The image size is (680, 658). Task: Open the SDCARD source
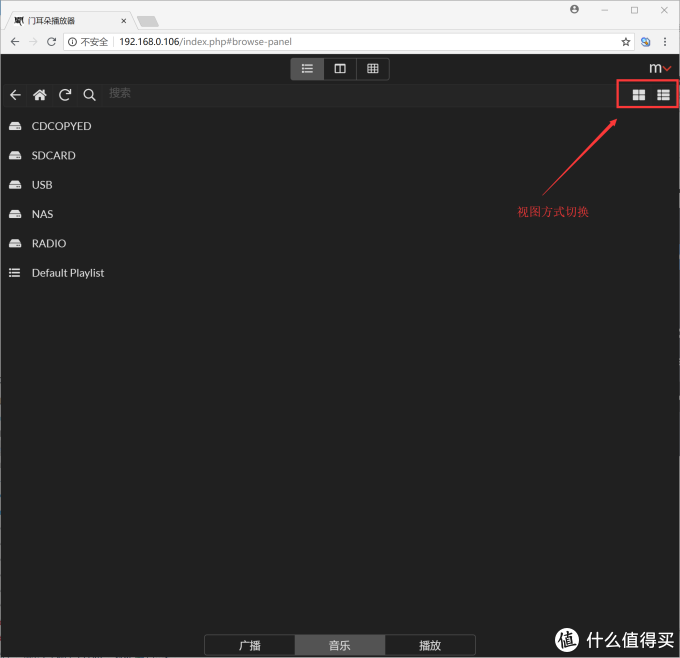click(53, 156)
